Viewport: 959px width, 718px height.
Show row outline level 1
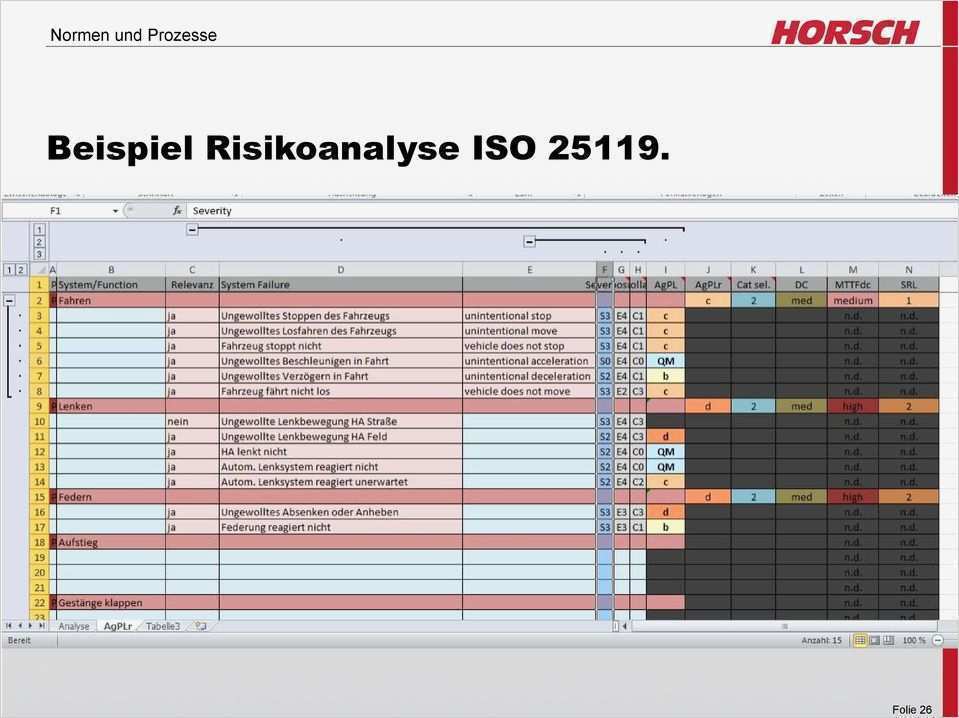(9, 270)
